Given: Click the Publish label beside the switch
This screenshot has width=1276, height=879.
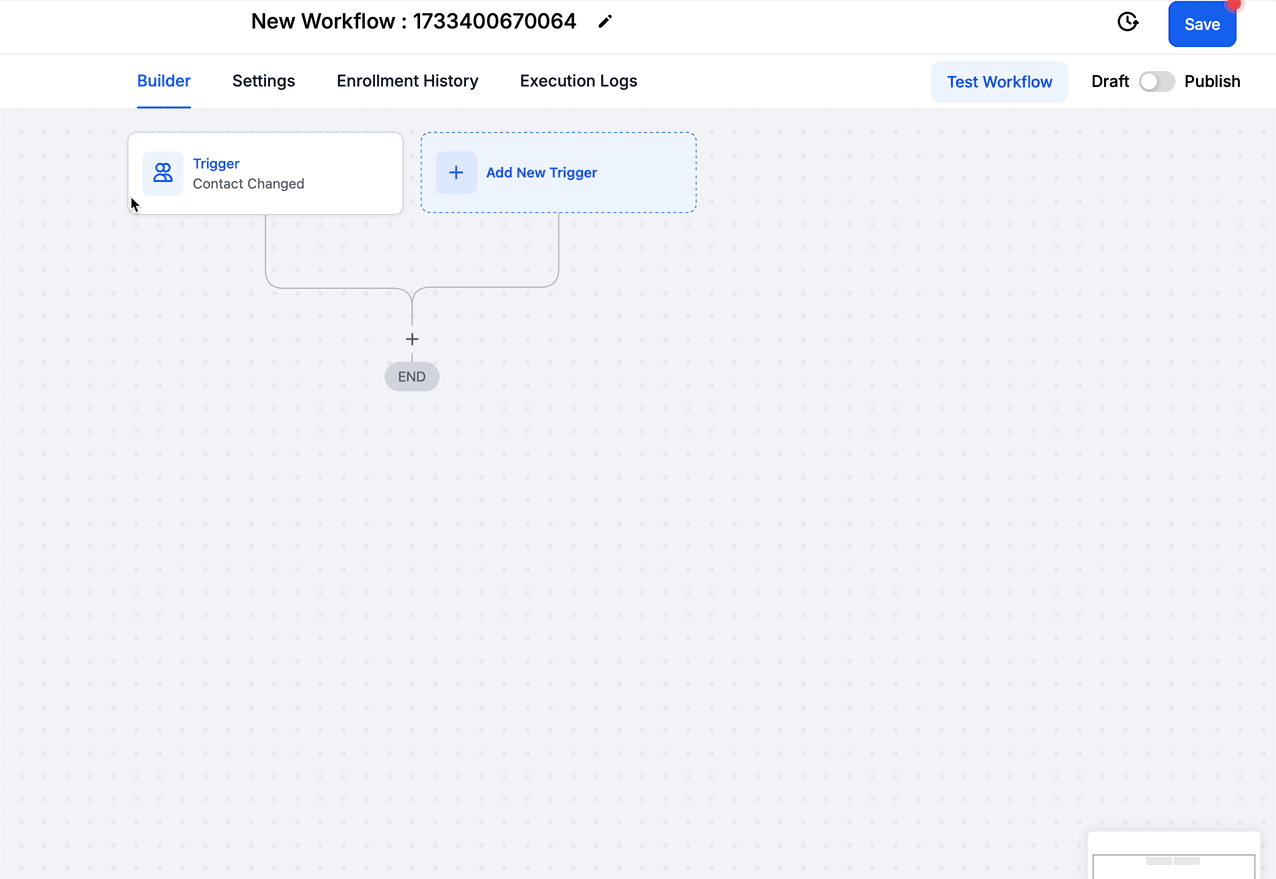Looking at the screenshot, I should pos(1212,82).
